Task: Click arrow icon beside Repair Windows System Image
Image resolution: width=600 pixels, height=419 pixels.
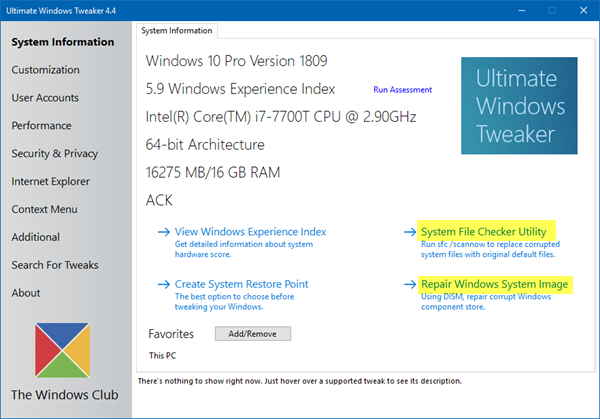Action: point(410,284)
